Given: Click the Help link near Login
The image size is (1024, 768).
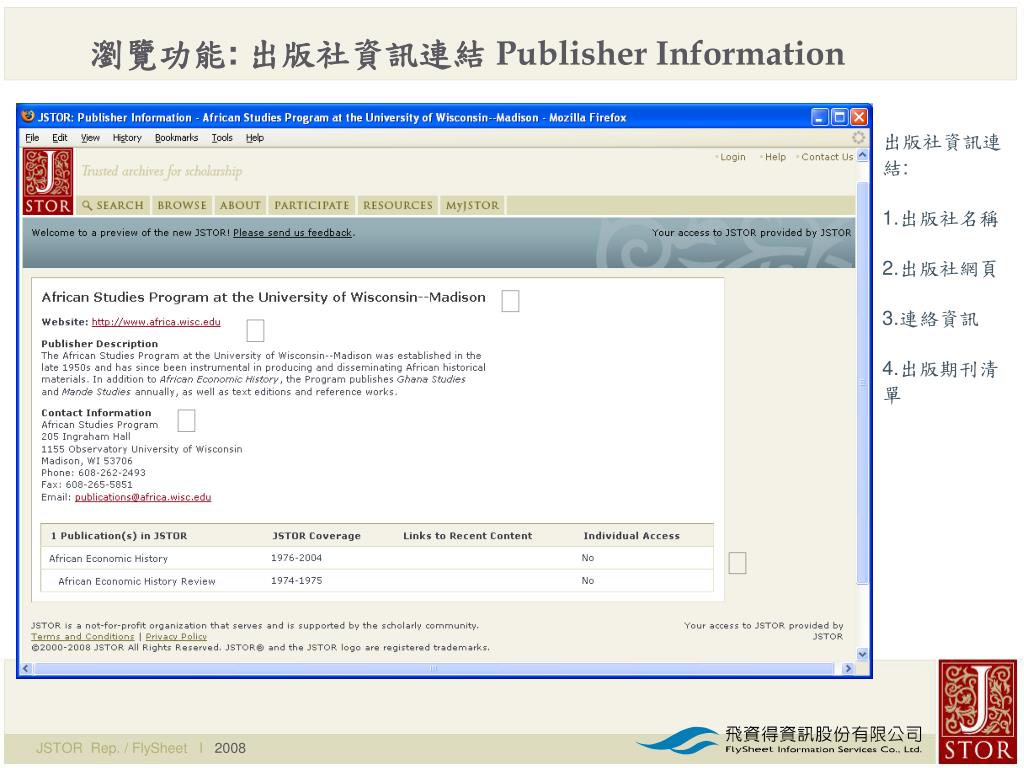Looking at the screenshot, I should pos(775,157).
